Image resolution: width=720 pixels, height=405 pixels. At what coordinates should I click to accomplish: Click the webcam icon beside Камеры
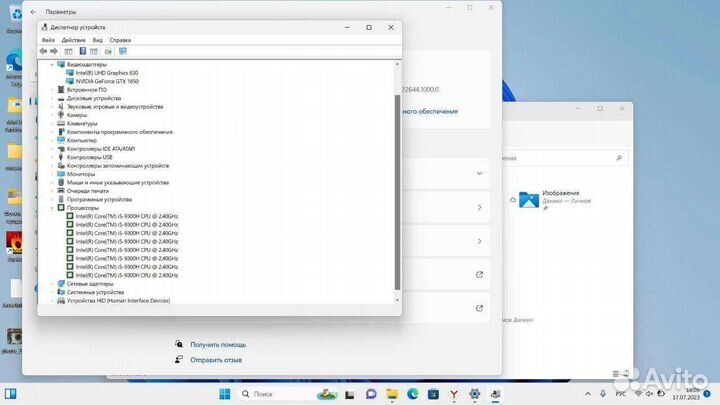click(61, 115)
